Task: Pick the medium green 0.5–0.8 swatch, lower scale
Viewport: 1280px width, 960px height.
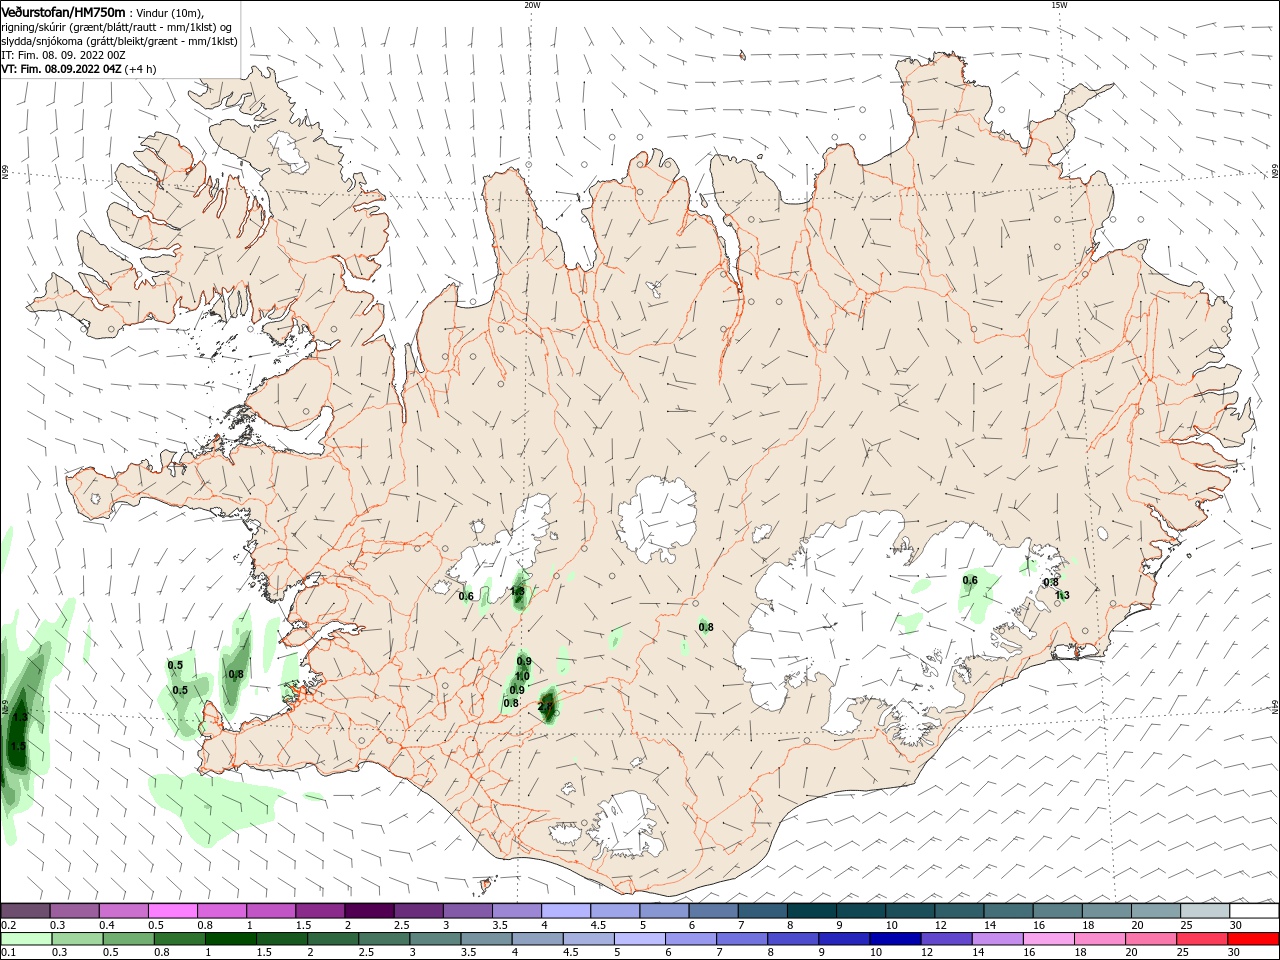Action: (x=128, y=939)
